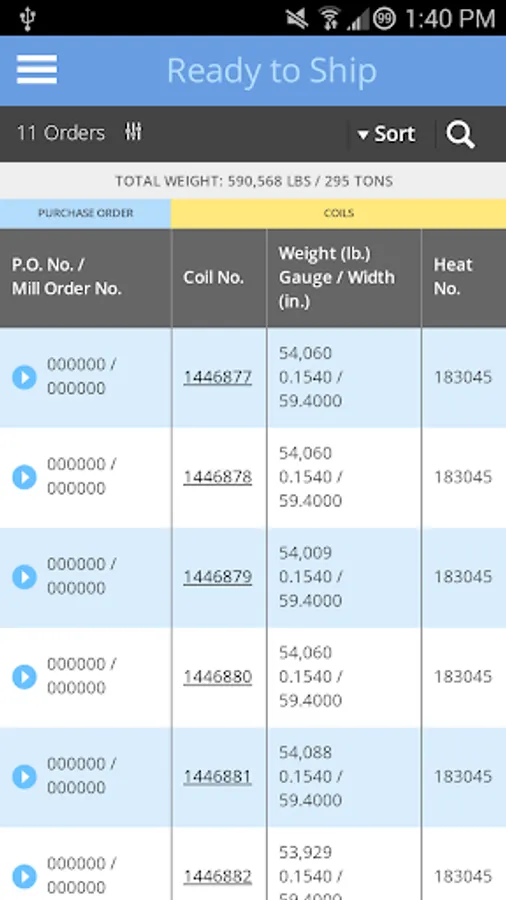Open the filter sliders icon beside 11 Orders
Viewport: 506px width, 900px height.
click(133, 133)
